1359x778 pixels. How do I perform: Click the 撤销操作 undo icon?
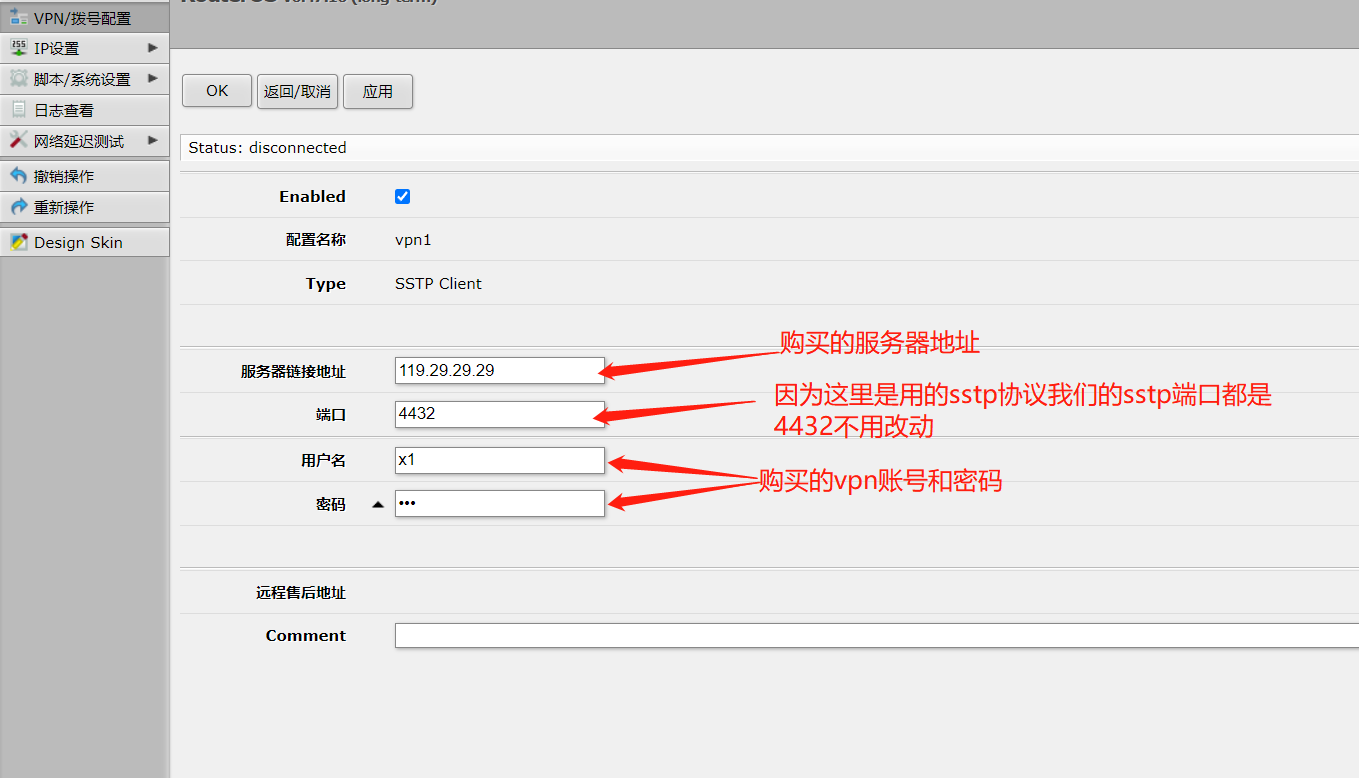coord(19,176)
